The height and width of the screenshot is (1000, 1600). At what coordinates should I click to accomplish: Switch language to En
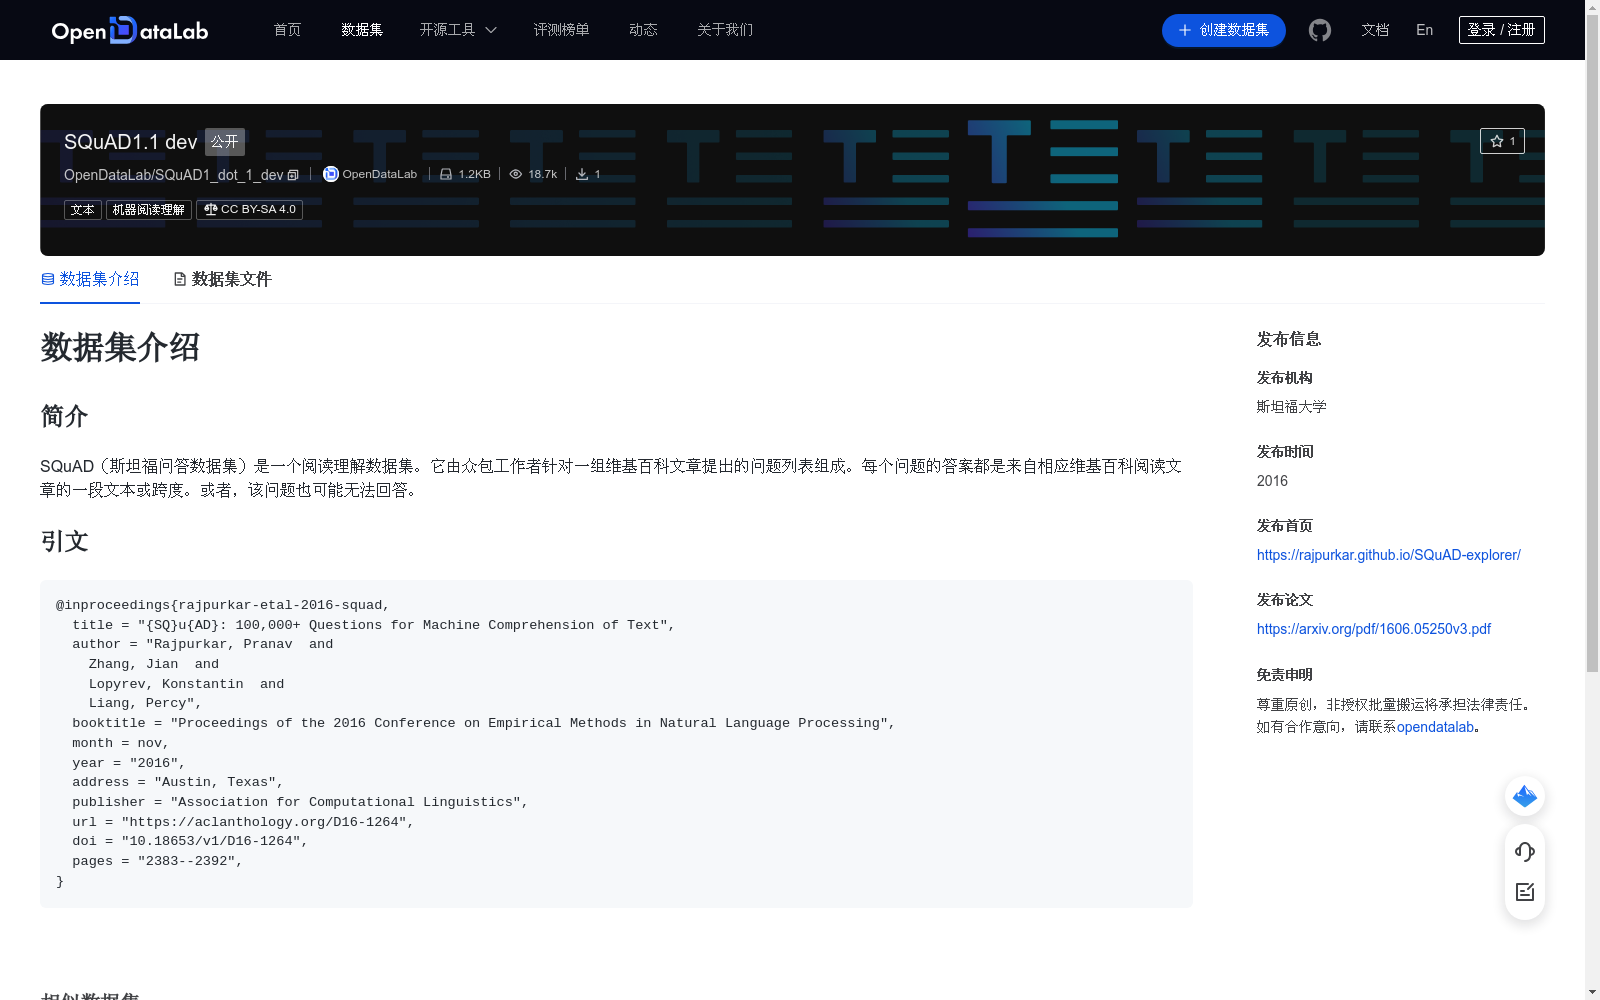click(x=1425, y=30)
